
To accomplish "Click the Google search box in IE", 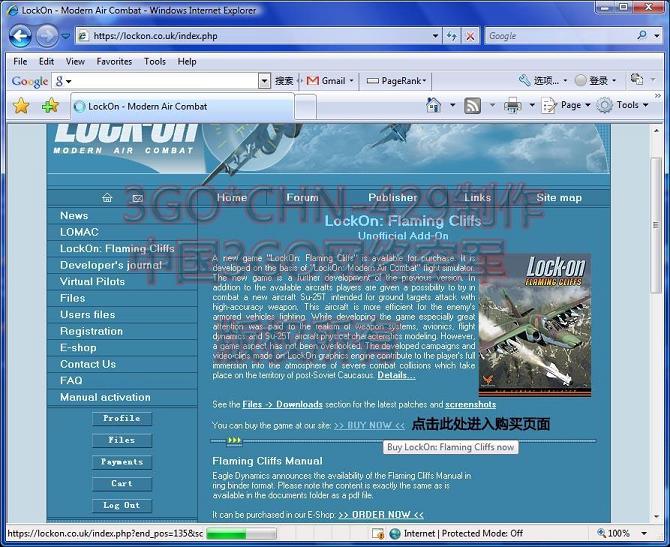I will [560, 36].
